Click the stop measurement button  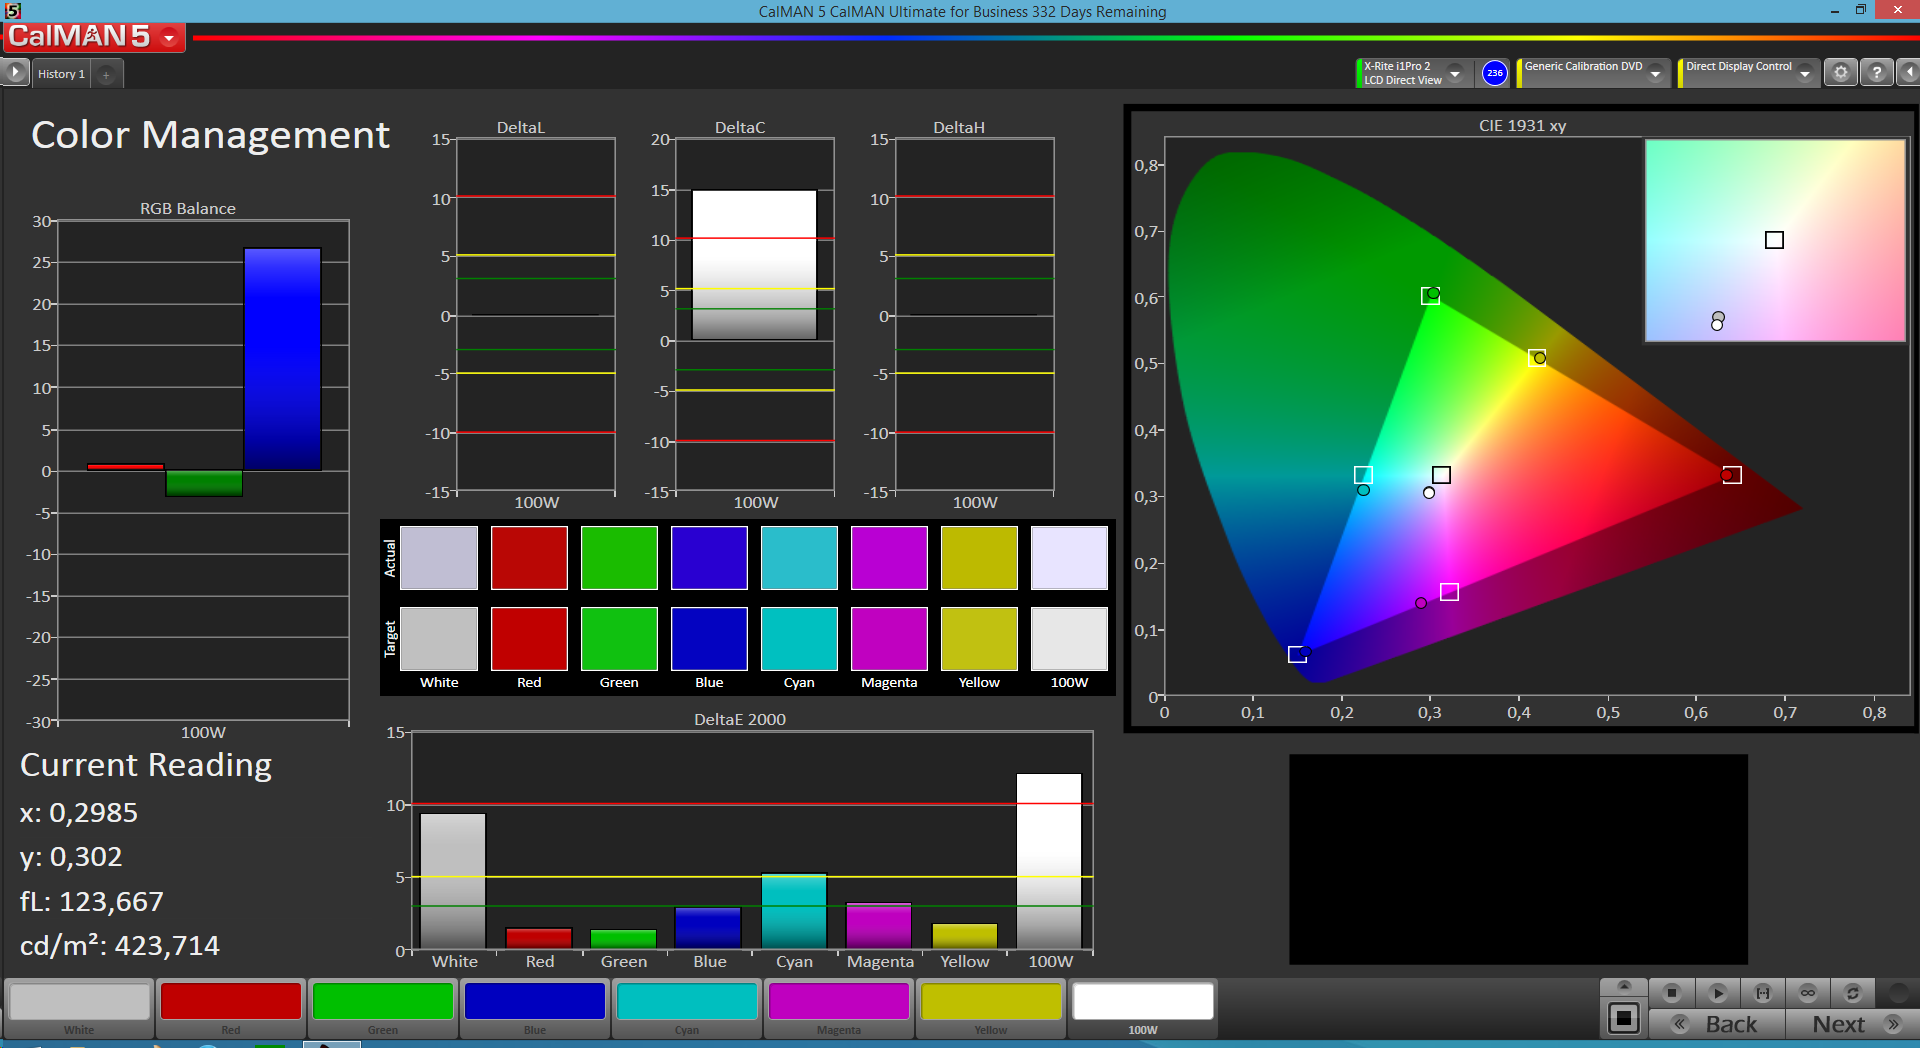(1671, 993)
